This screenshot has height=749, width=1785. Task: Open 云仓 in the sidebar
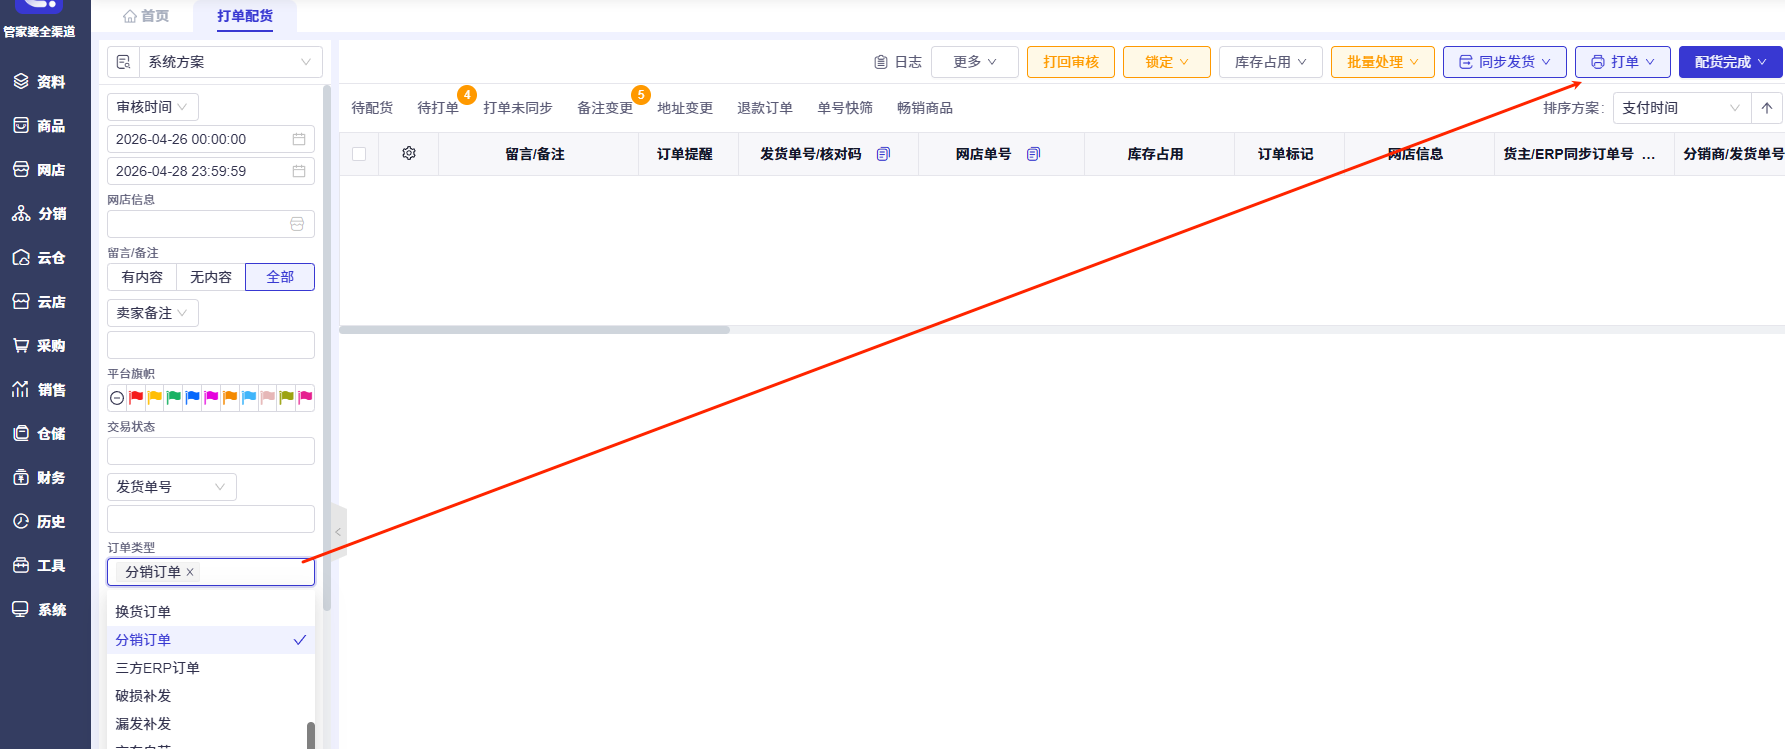click(x=40, y=258)
